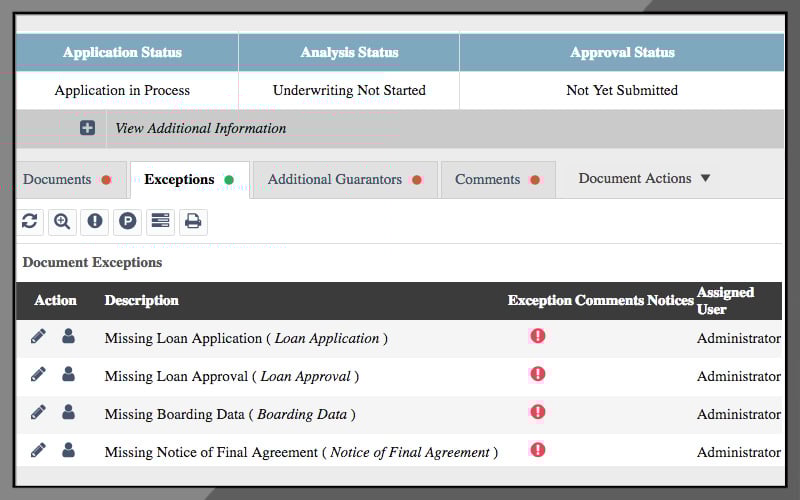800x500 pixels.
Task: Click the refresh icon in the toolbar
Action: (x=30, y=221)
